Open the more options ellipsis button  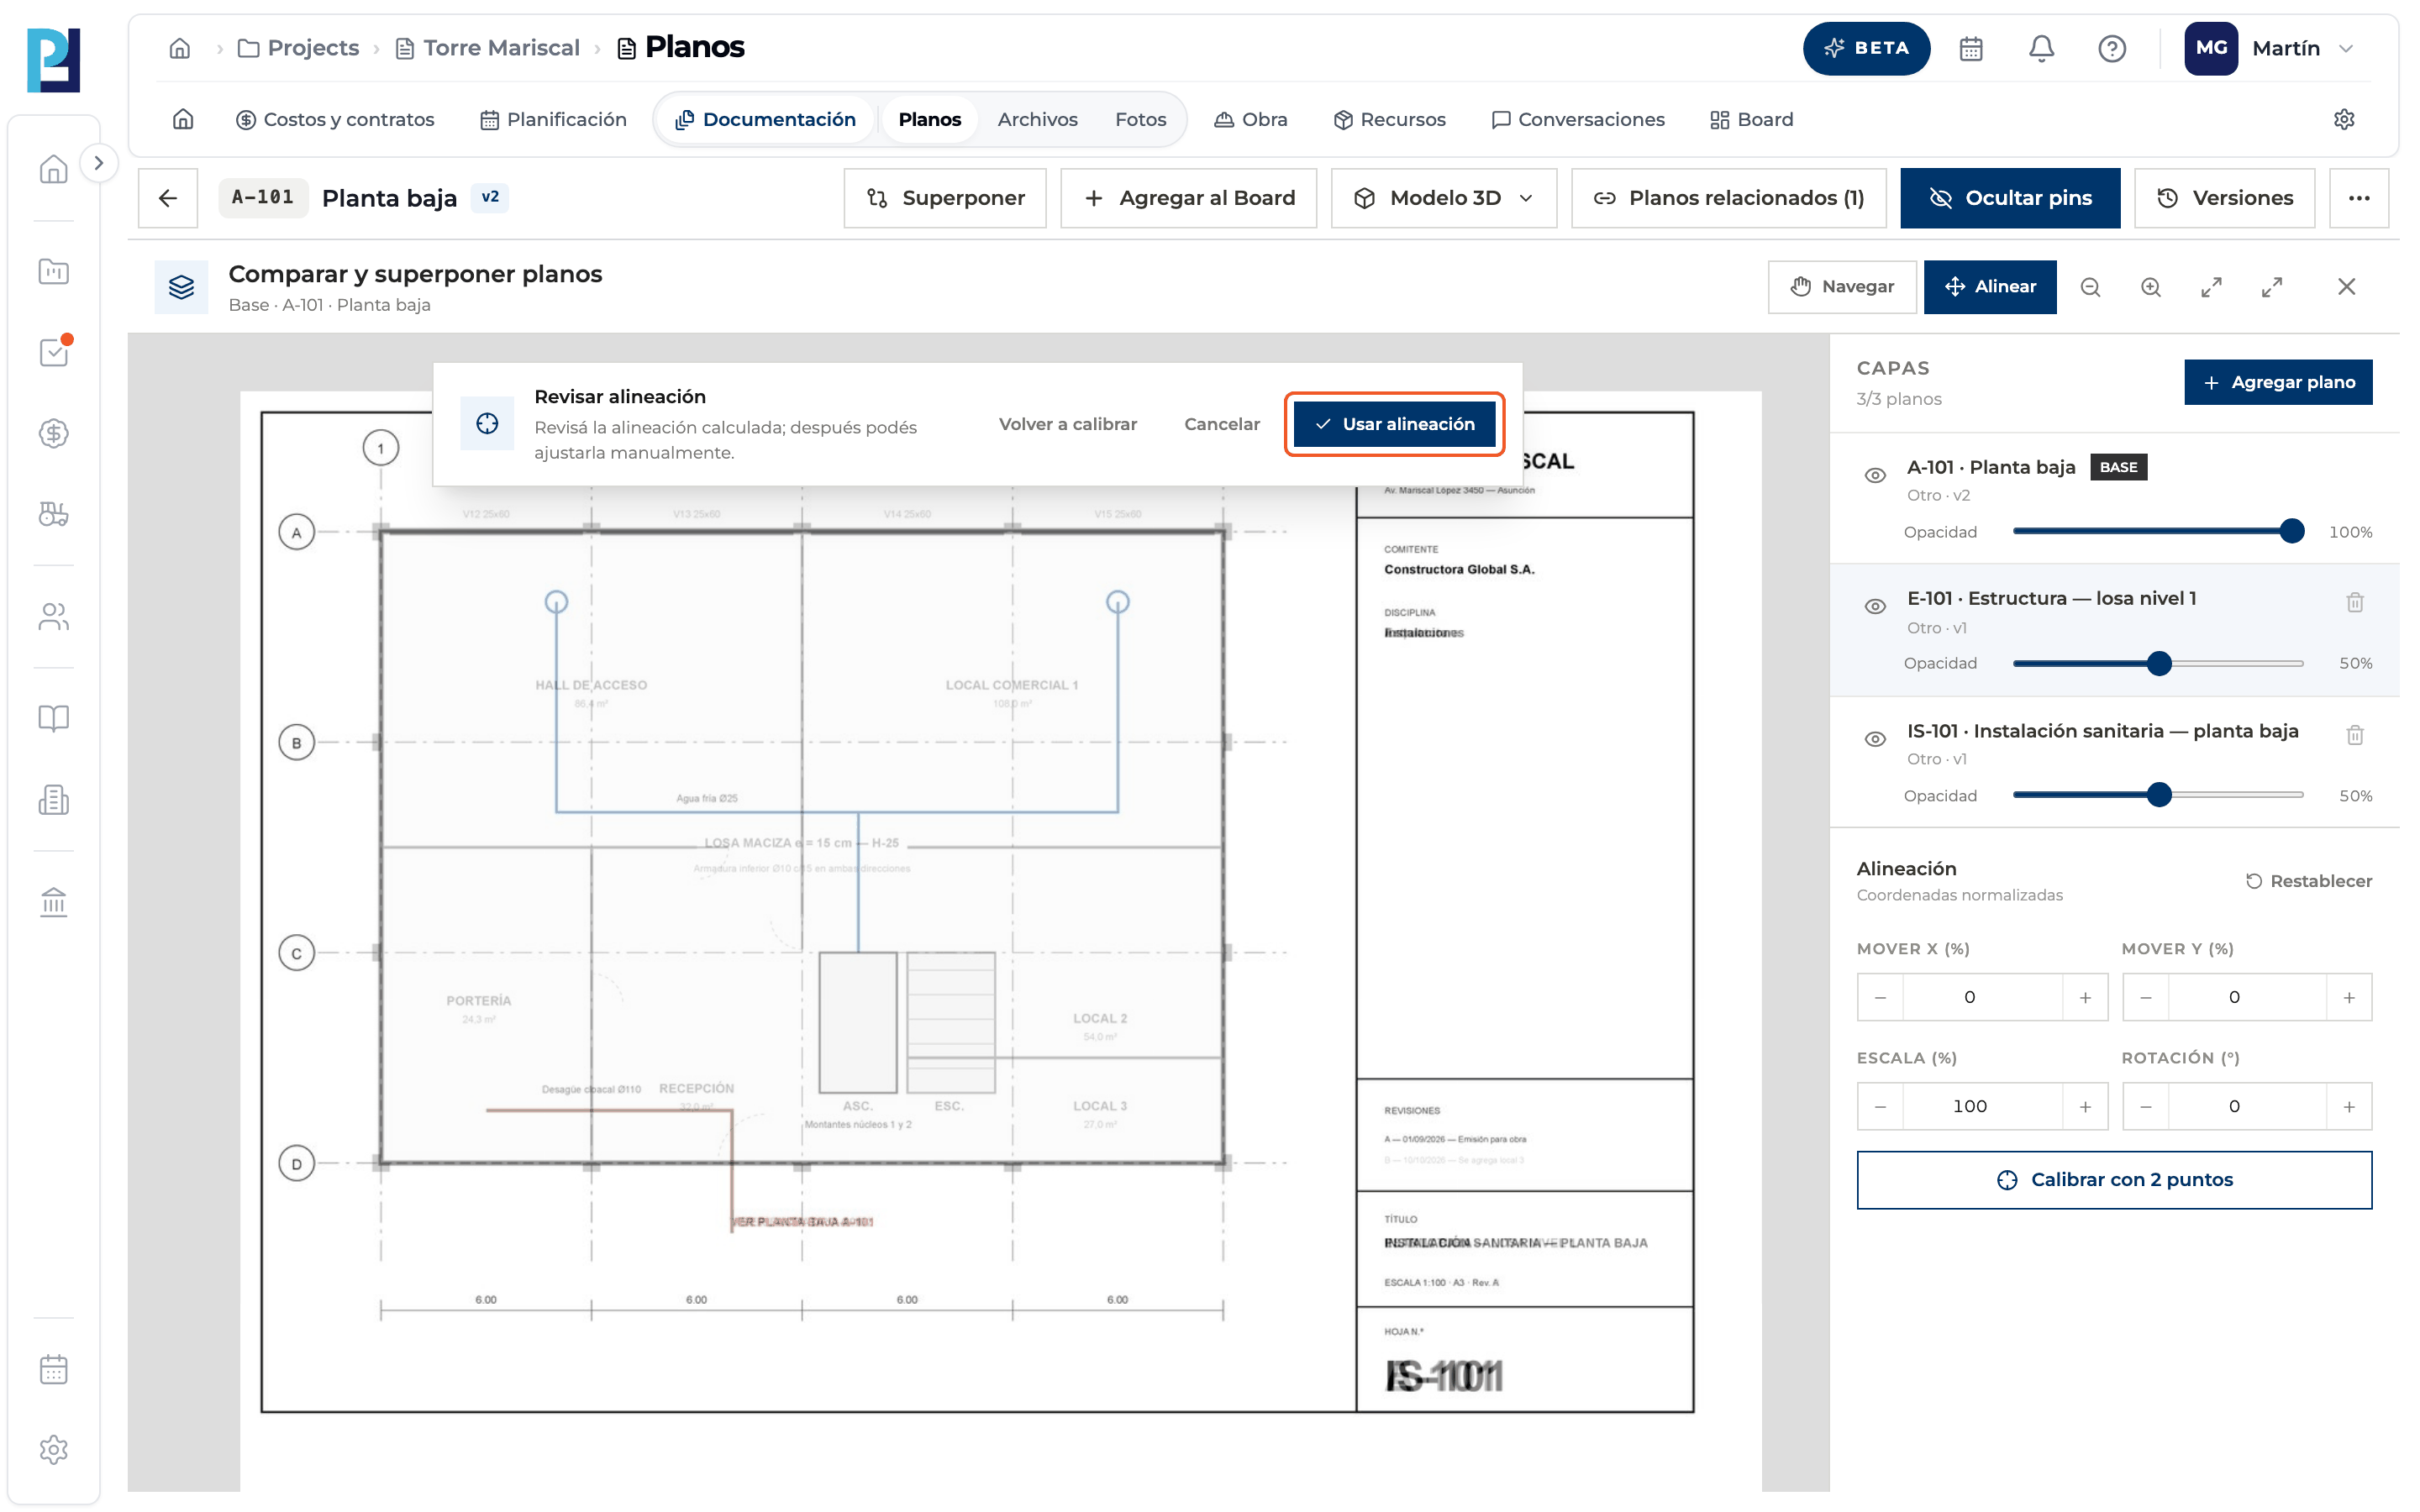pos(2359,198)
